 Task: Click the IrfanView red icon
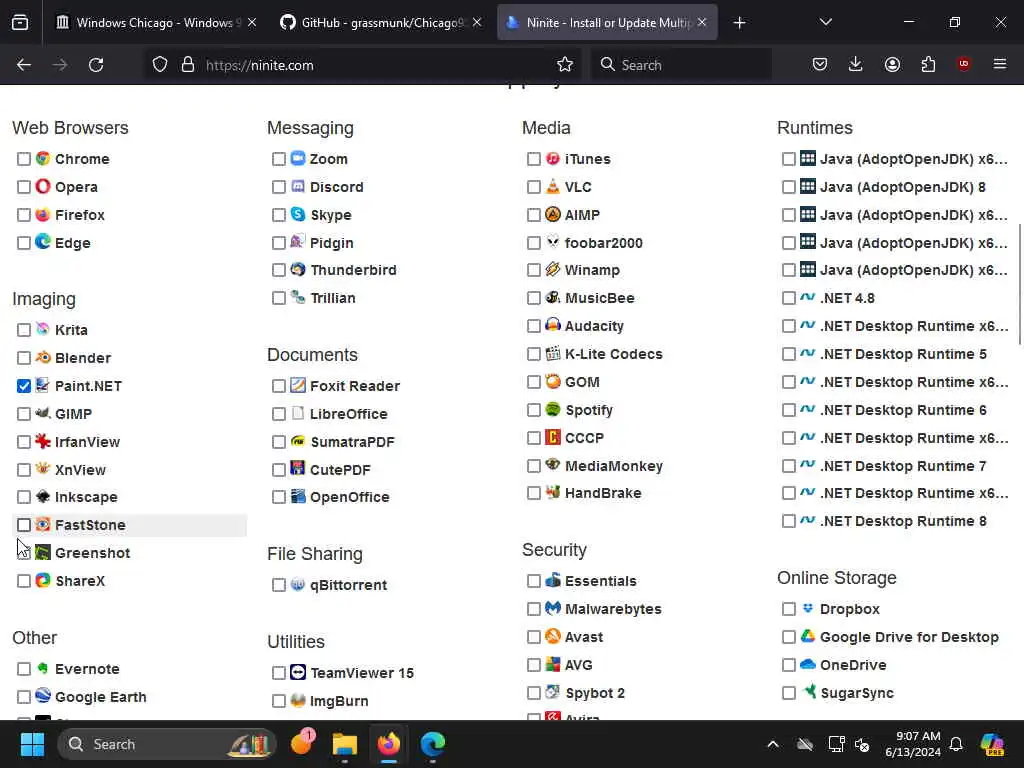coord(43,441)
